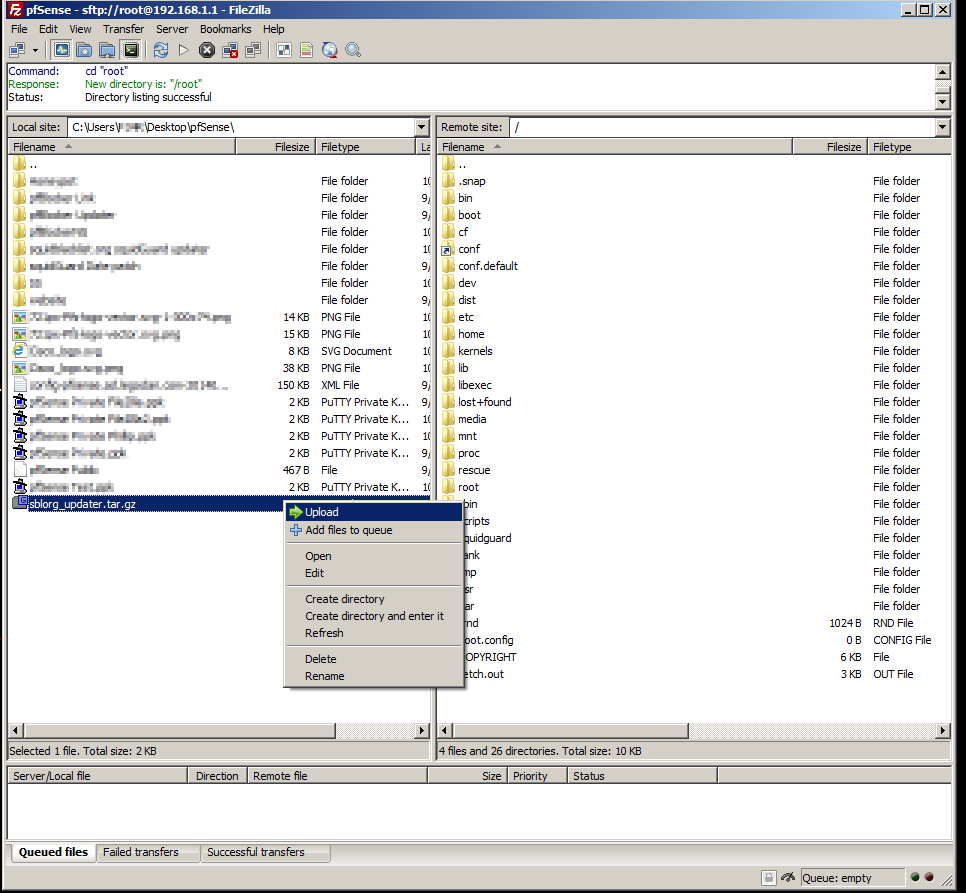The image size is (966, 893).
Task: Click the remote boot folder icon
Action: pos(448,215)
